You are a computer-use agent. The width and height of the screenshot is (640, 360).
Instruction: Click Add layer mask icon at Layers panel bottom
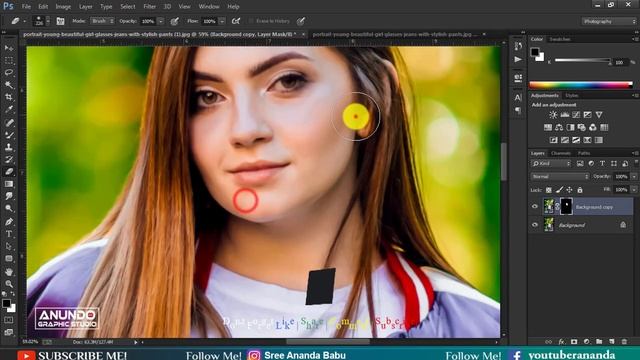574,342
